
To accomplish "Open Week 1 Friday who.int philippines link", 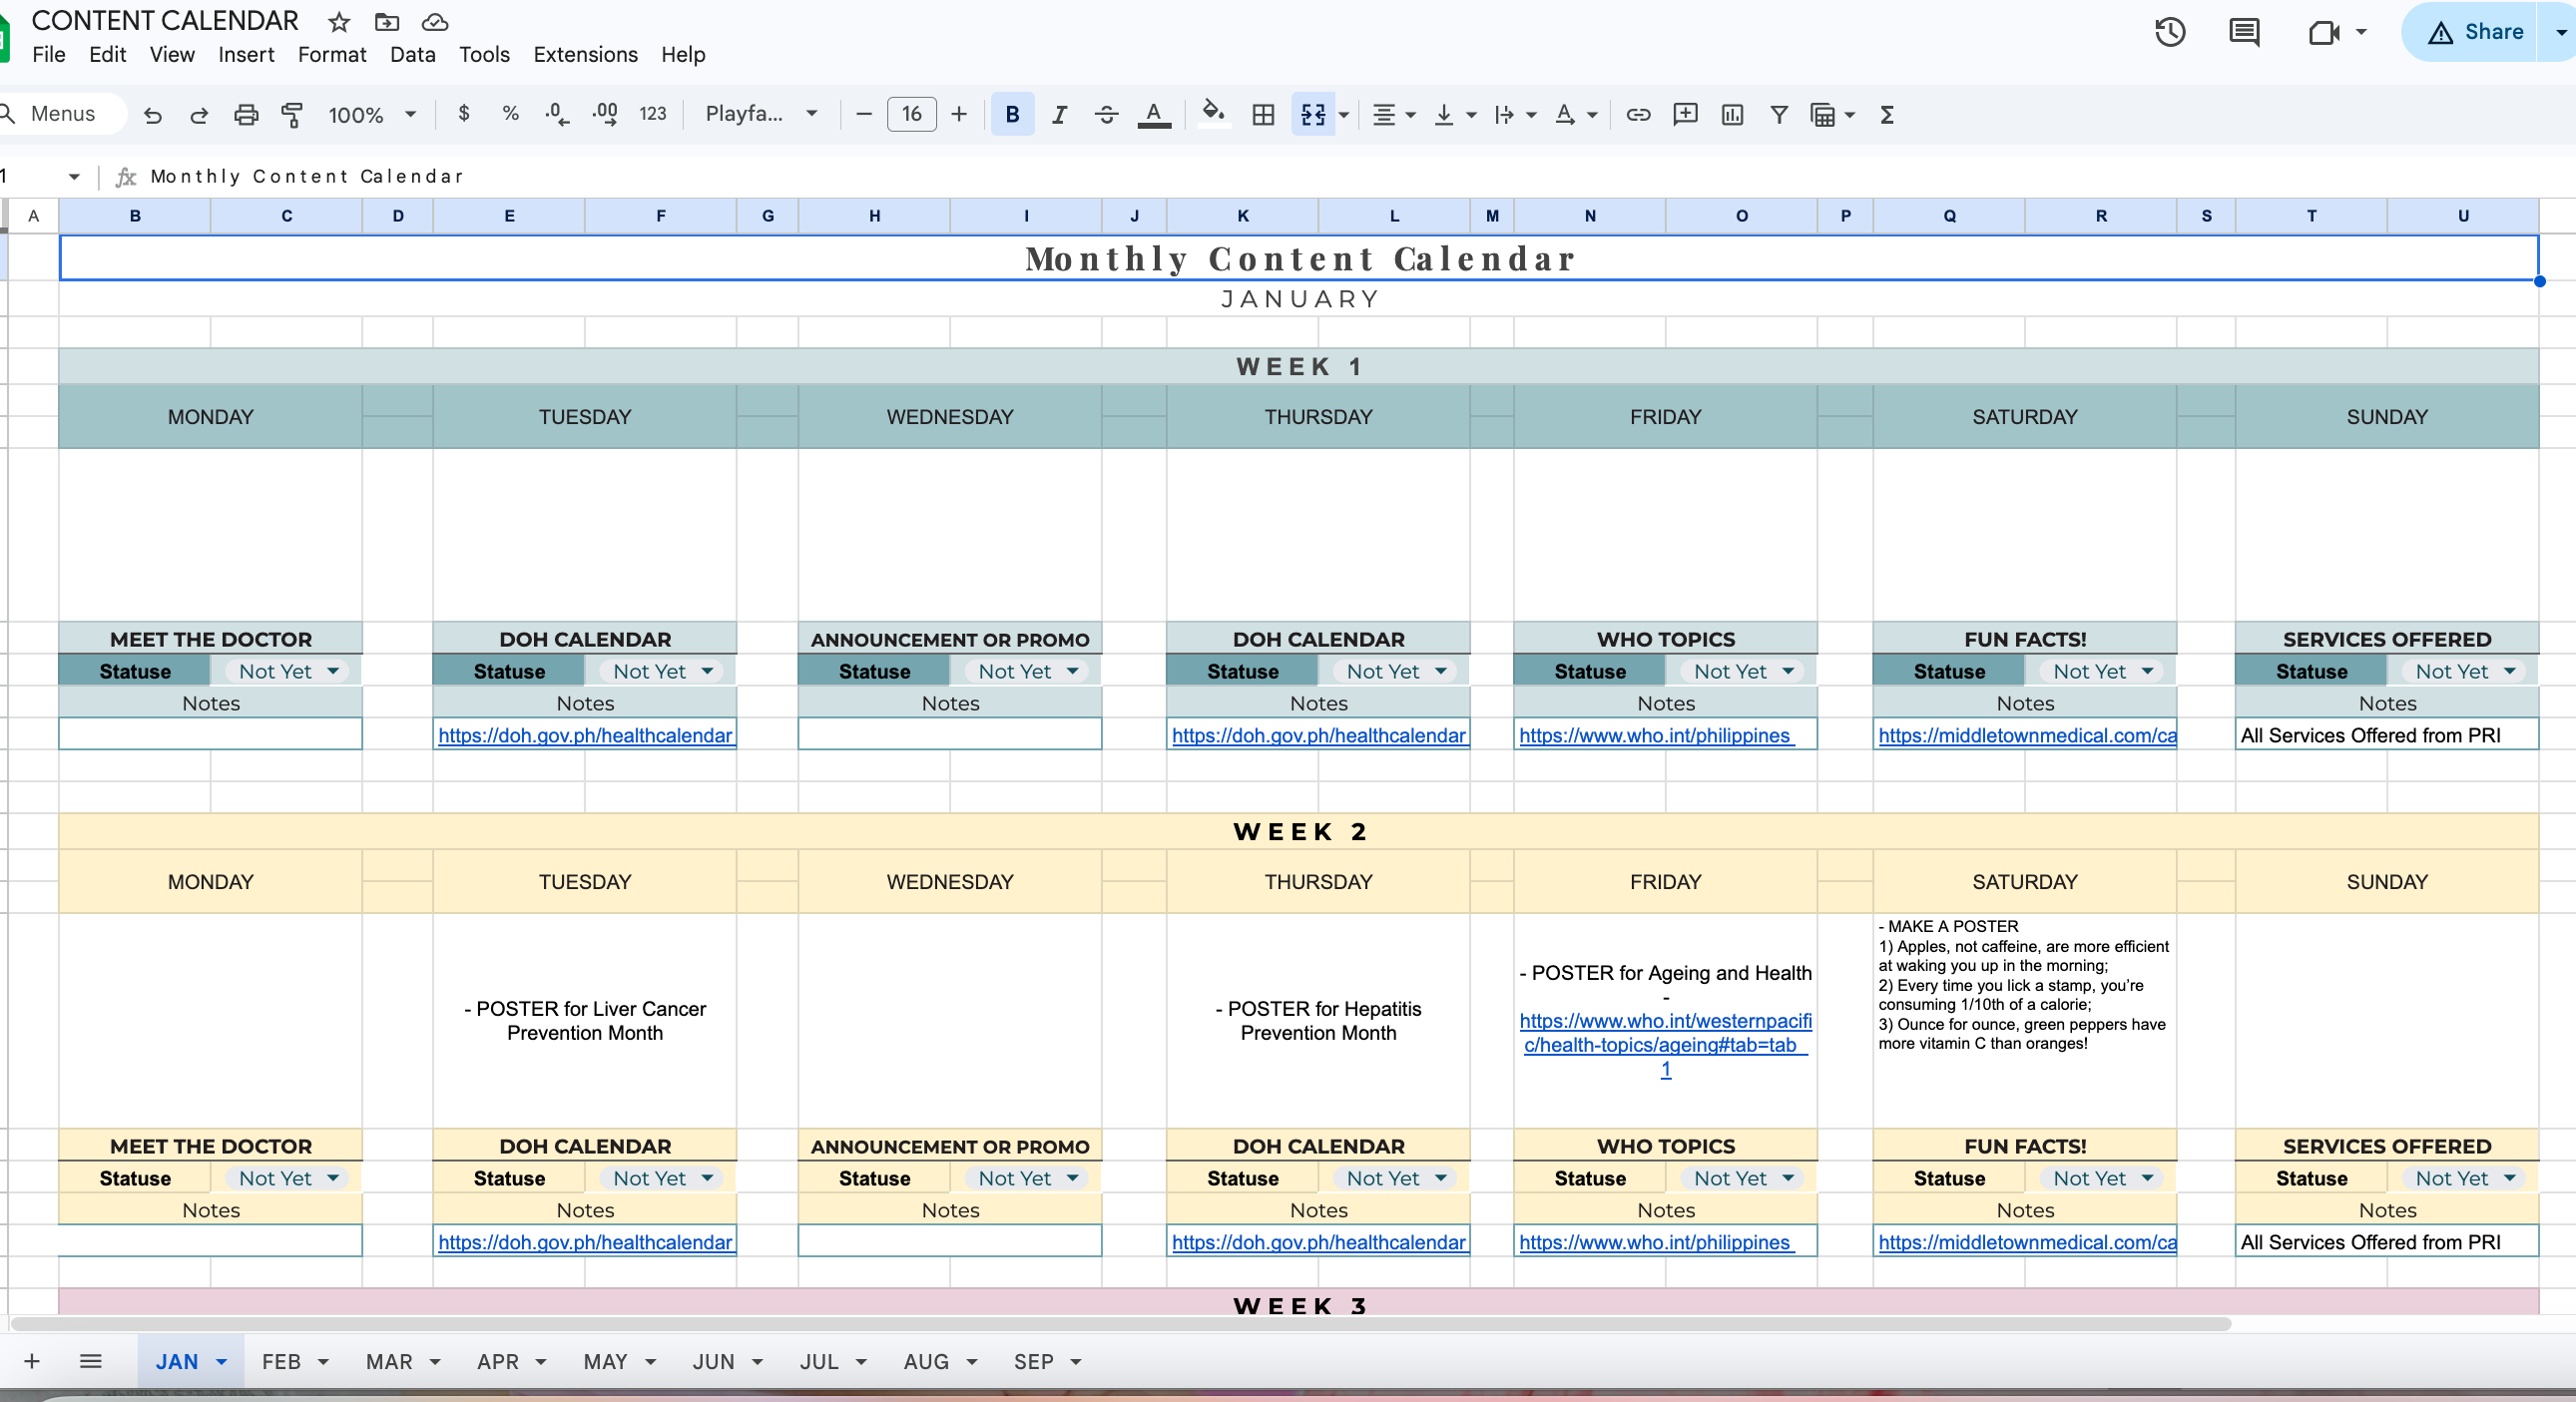I will pos(1655,735).
